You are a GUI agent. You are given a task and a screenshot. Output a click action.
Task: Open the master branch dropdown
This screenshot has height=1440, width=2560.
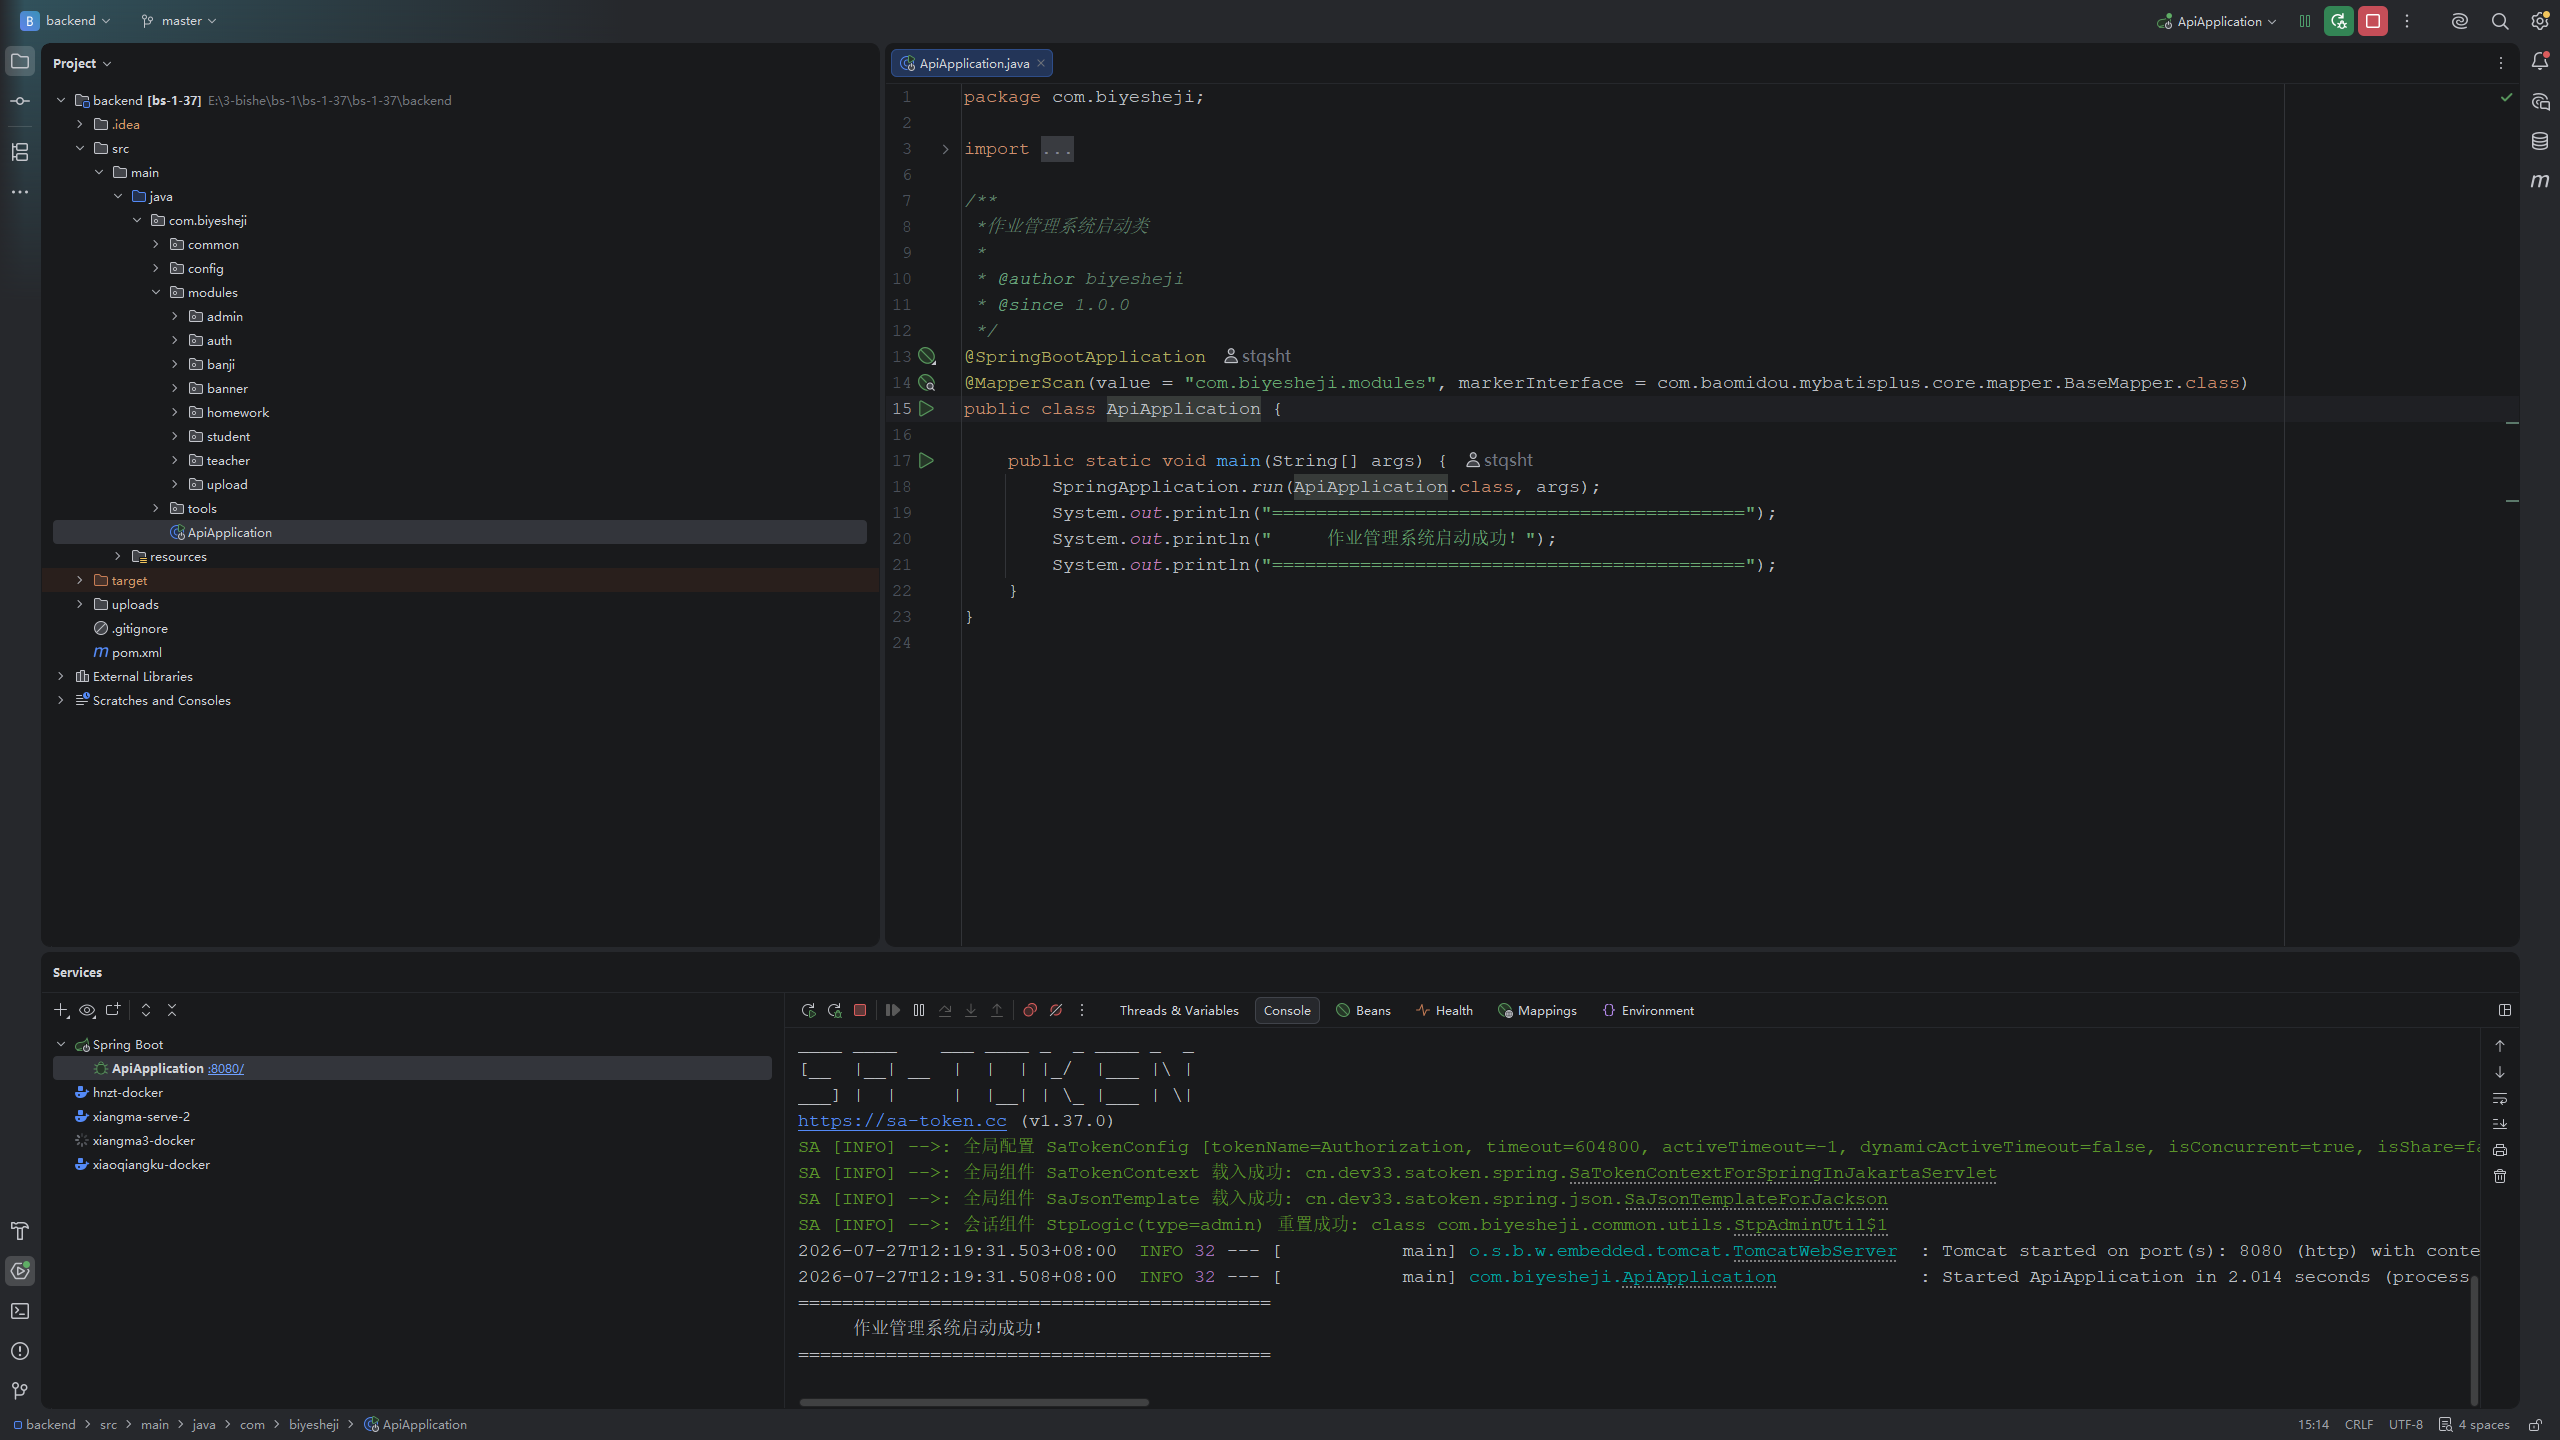[x=179, y=21]
